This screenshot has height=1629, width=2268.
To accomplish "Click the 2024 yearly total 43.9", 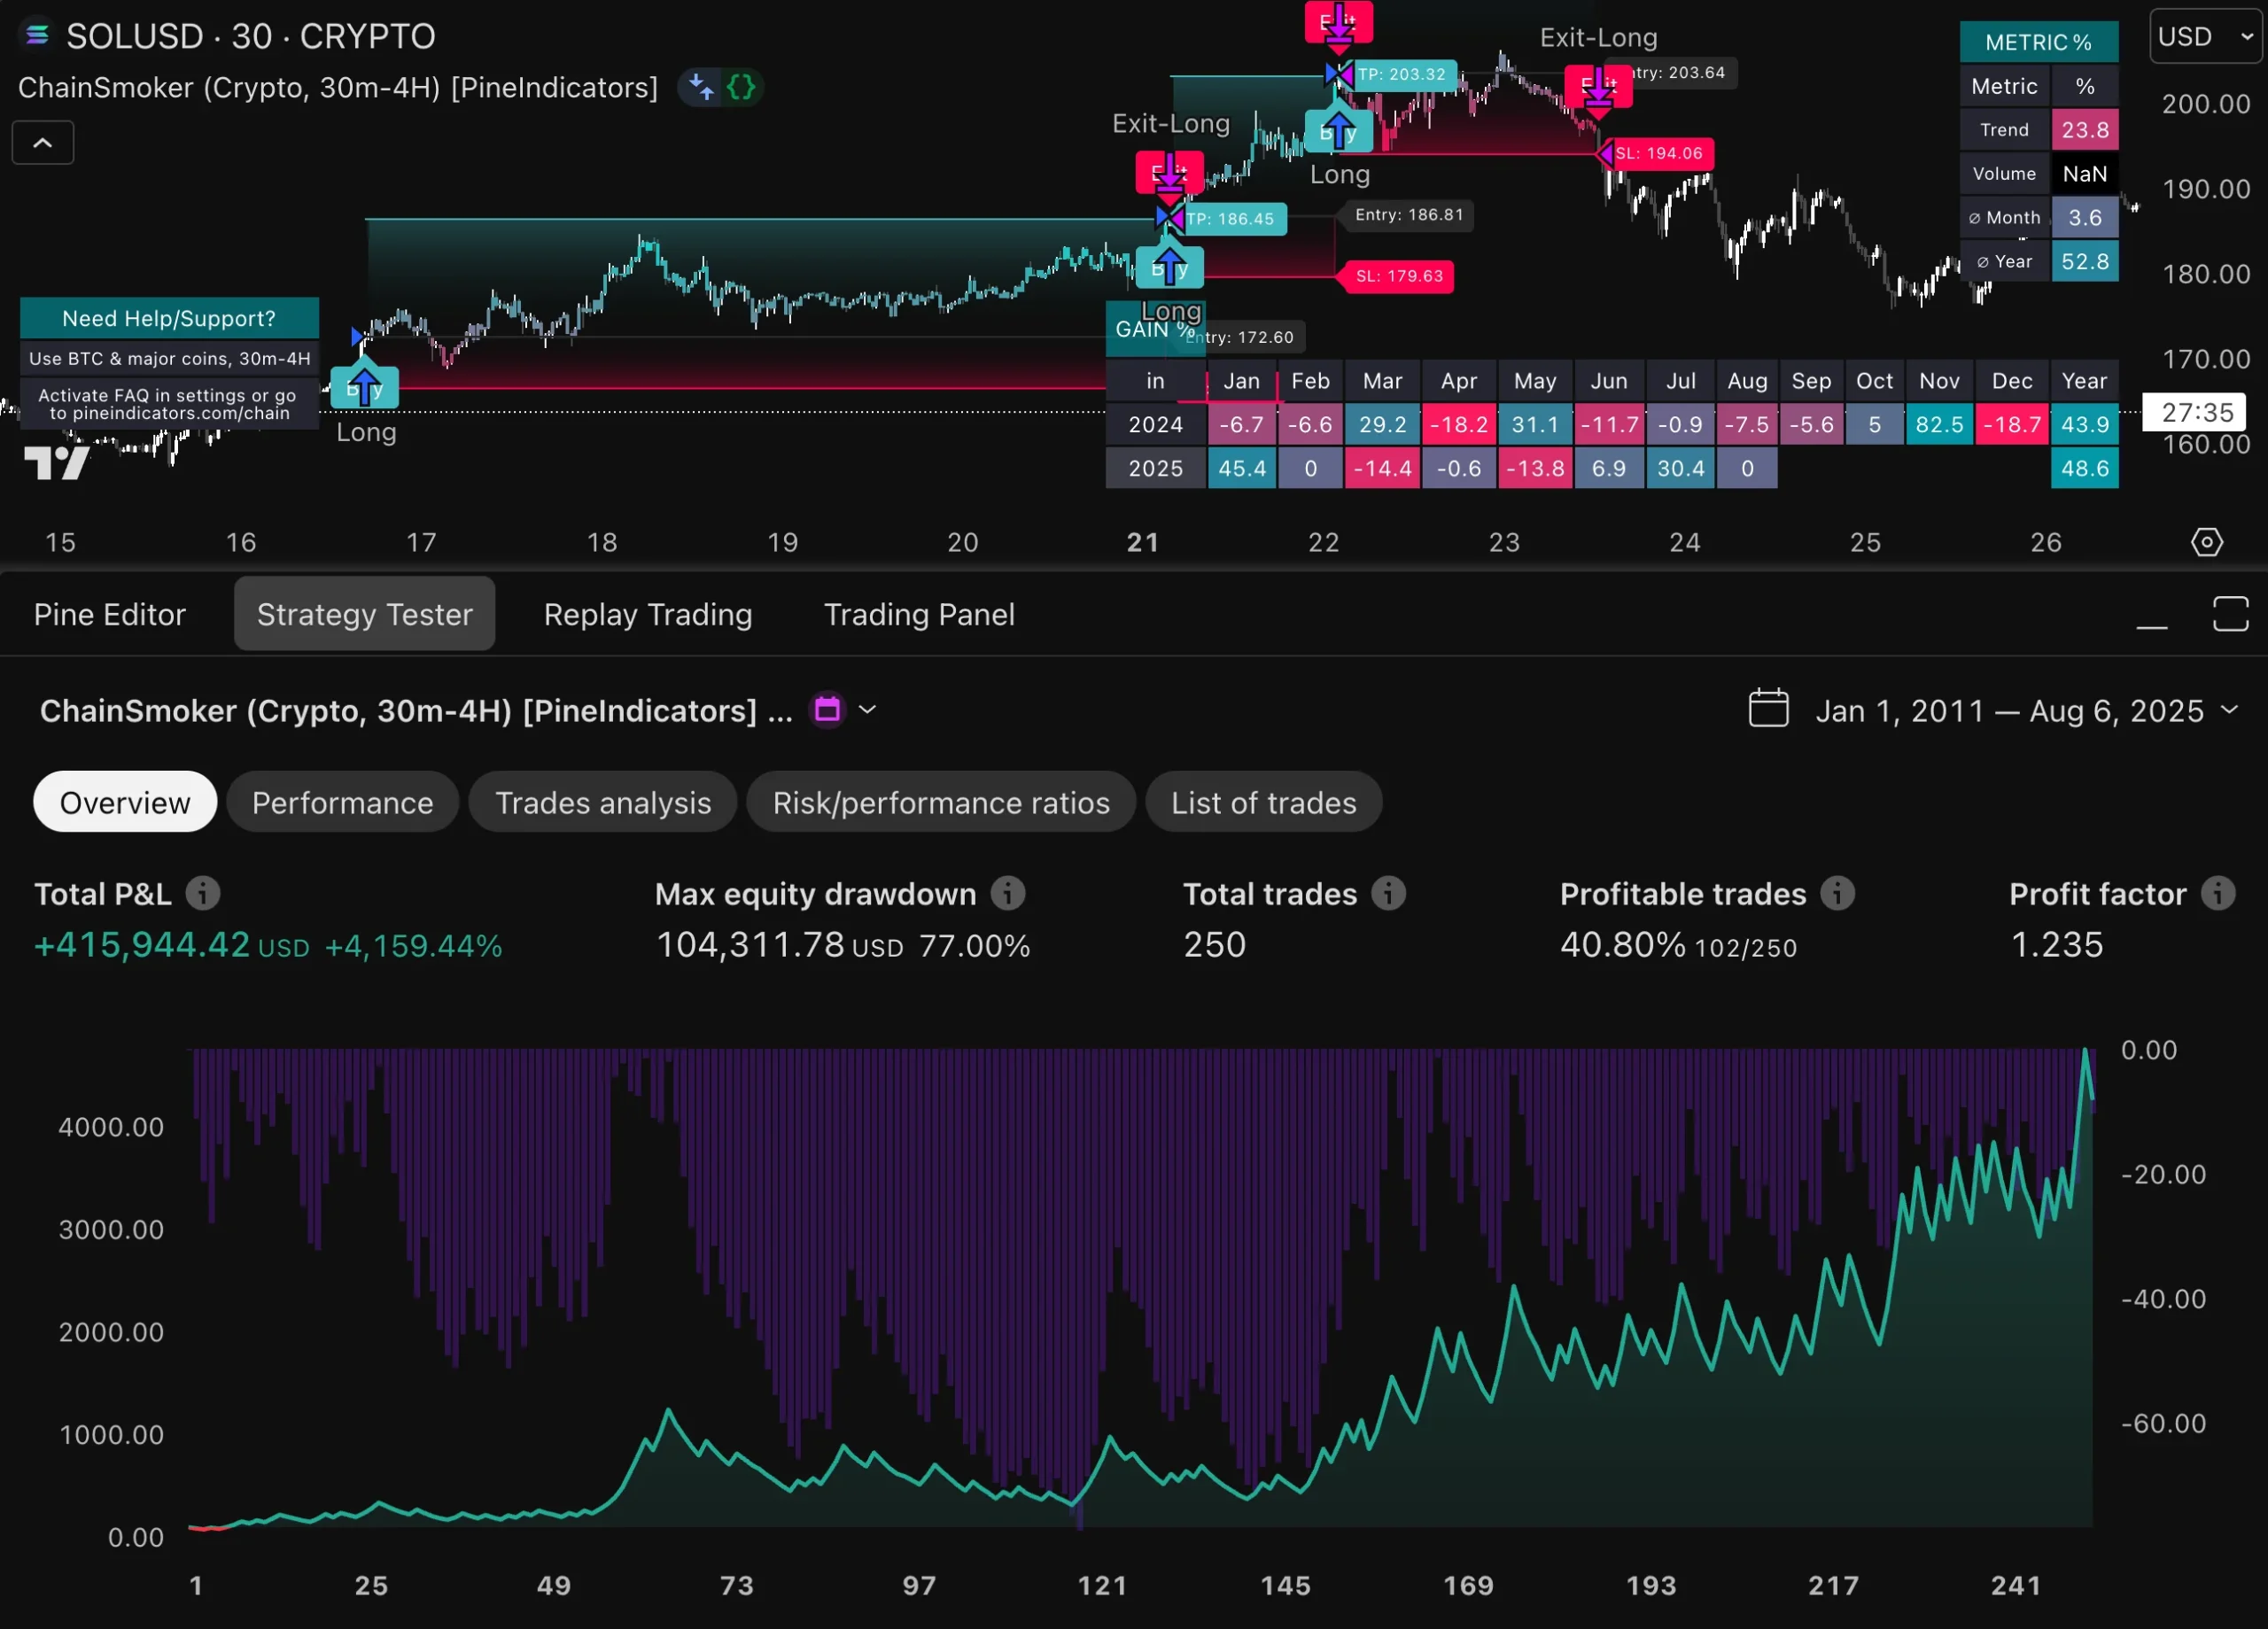I will (x=2085, y=425).
